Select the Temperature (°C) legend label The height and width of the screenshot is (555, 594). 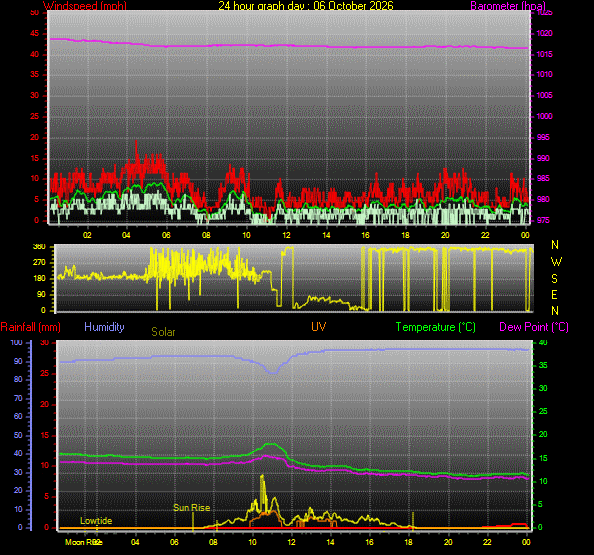point(436,327)
